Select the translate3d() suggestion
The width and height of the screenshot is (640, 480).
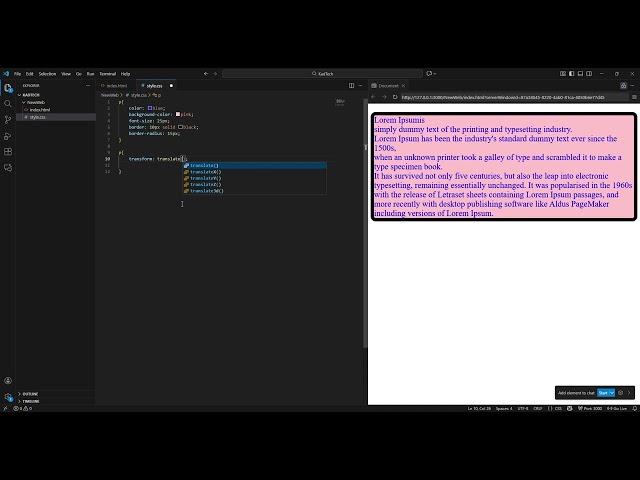(254, 191)
